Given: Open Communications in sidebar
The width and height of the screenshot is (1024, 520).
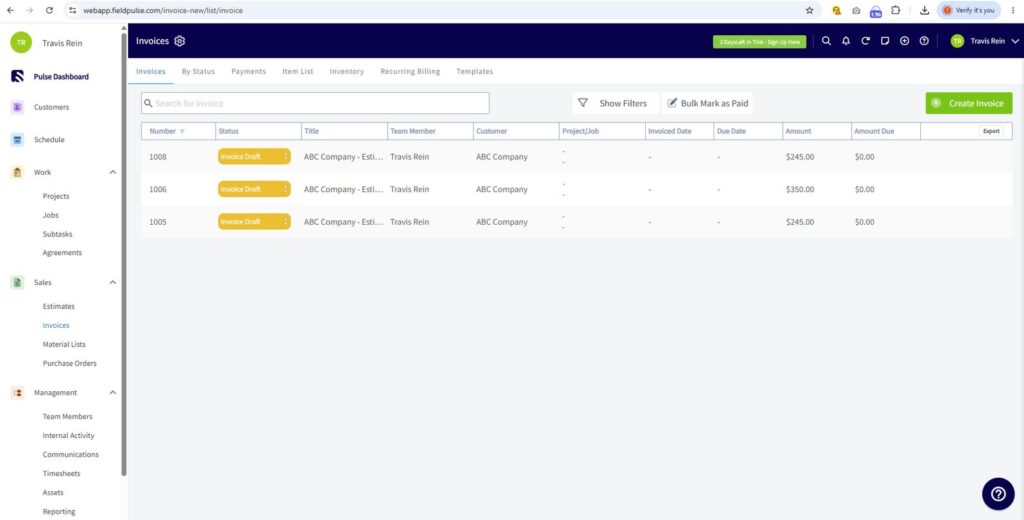Looking at the screenshot, I should (x=71, y=455).
